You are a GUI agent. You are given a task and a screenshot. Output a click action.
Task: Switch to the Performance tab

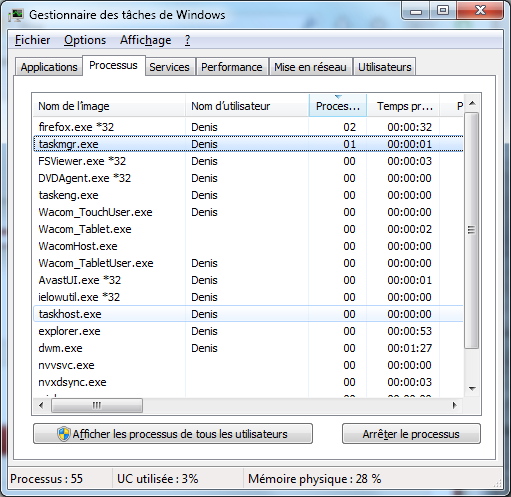point(232,67)
